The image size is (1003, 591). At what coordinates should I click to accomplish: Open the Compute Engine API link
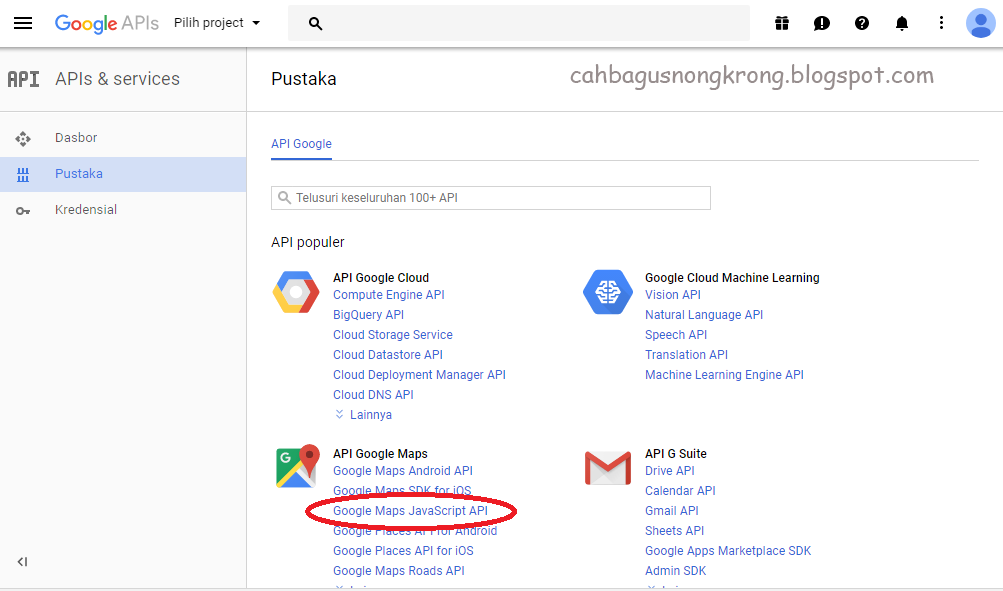[x=388, y=295]
